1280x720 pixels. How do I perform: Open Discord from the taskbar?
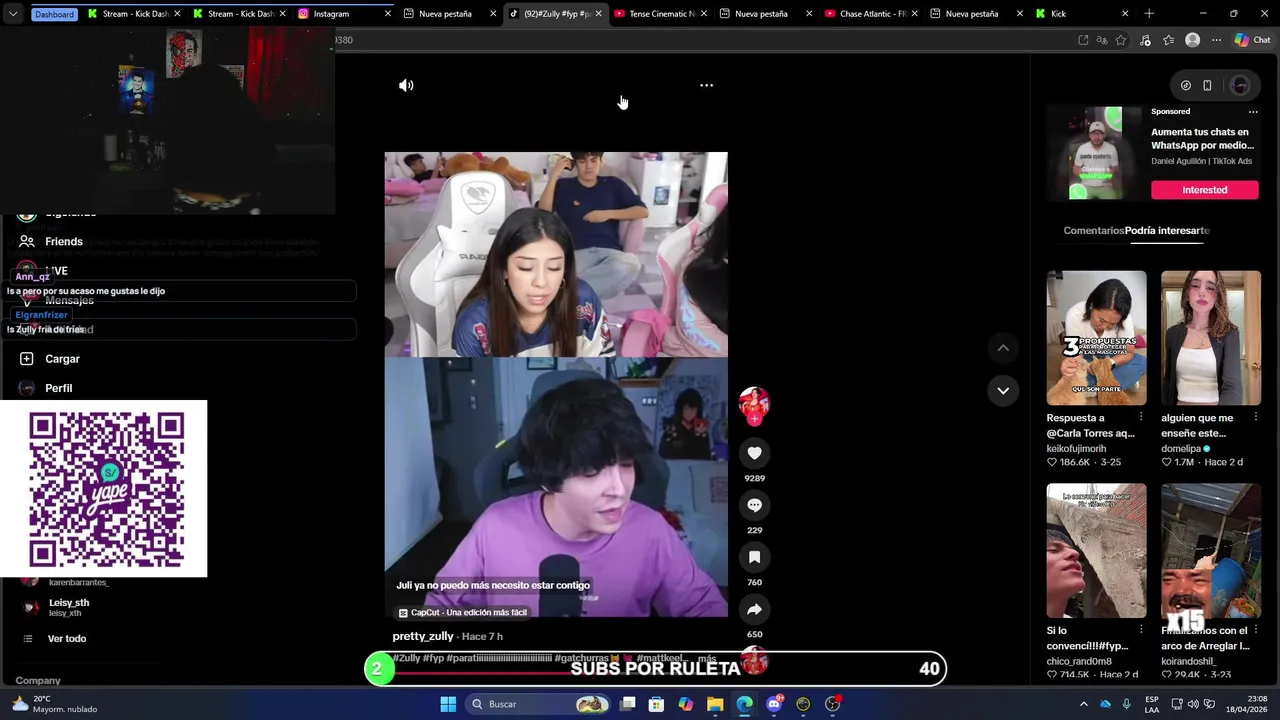pos(774,704)
